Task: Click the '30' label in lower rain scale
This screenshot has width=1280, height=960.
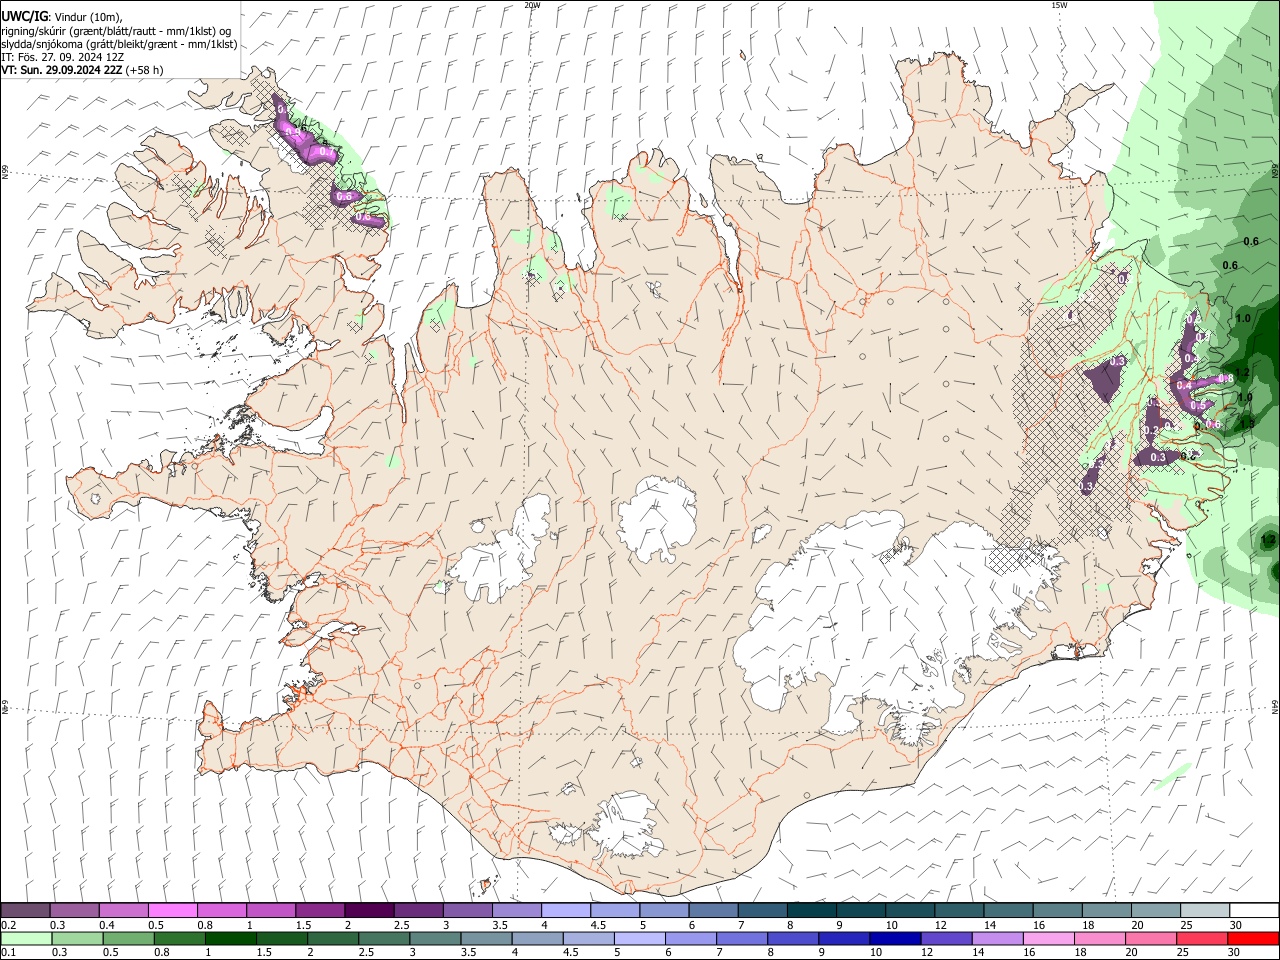Action: 1233,952
